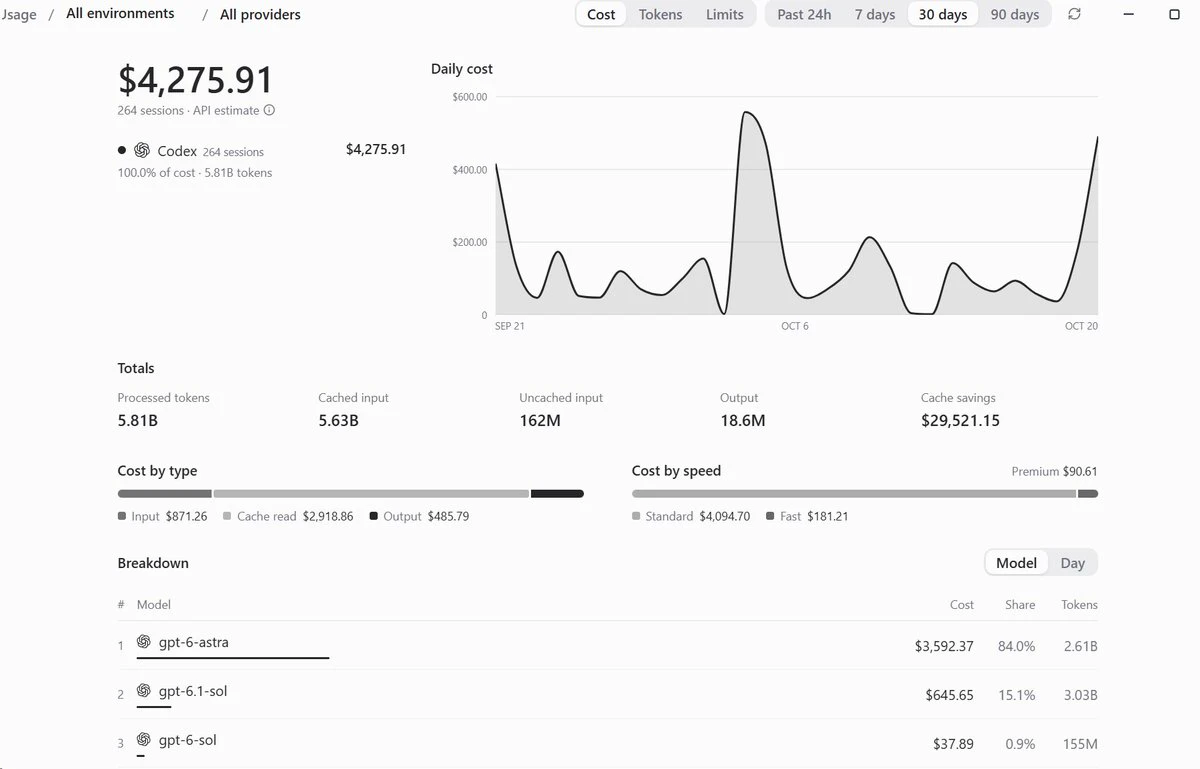The image size is (1200, 769).
Task: Click the Cache read legend swatch
Action: [x=227, y=516]
